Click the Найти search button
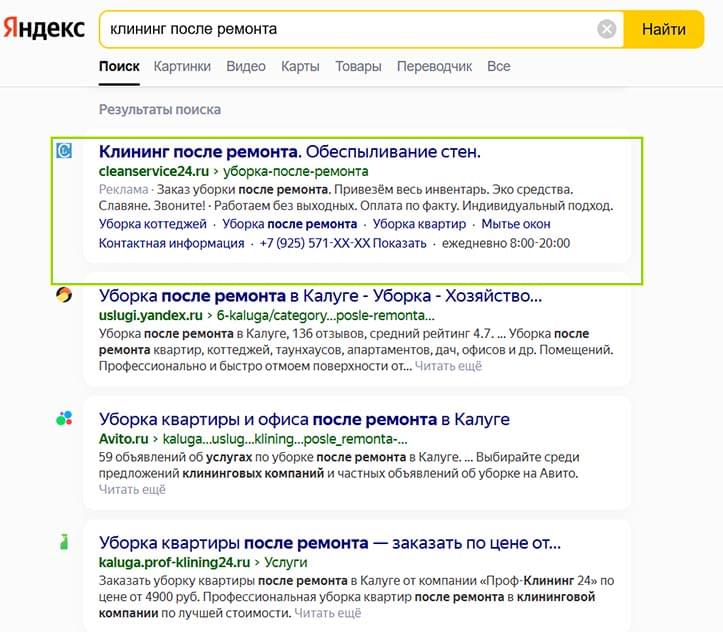Viewport: 723px width, 632px height. [x=664, y=30]
